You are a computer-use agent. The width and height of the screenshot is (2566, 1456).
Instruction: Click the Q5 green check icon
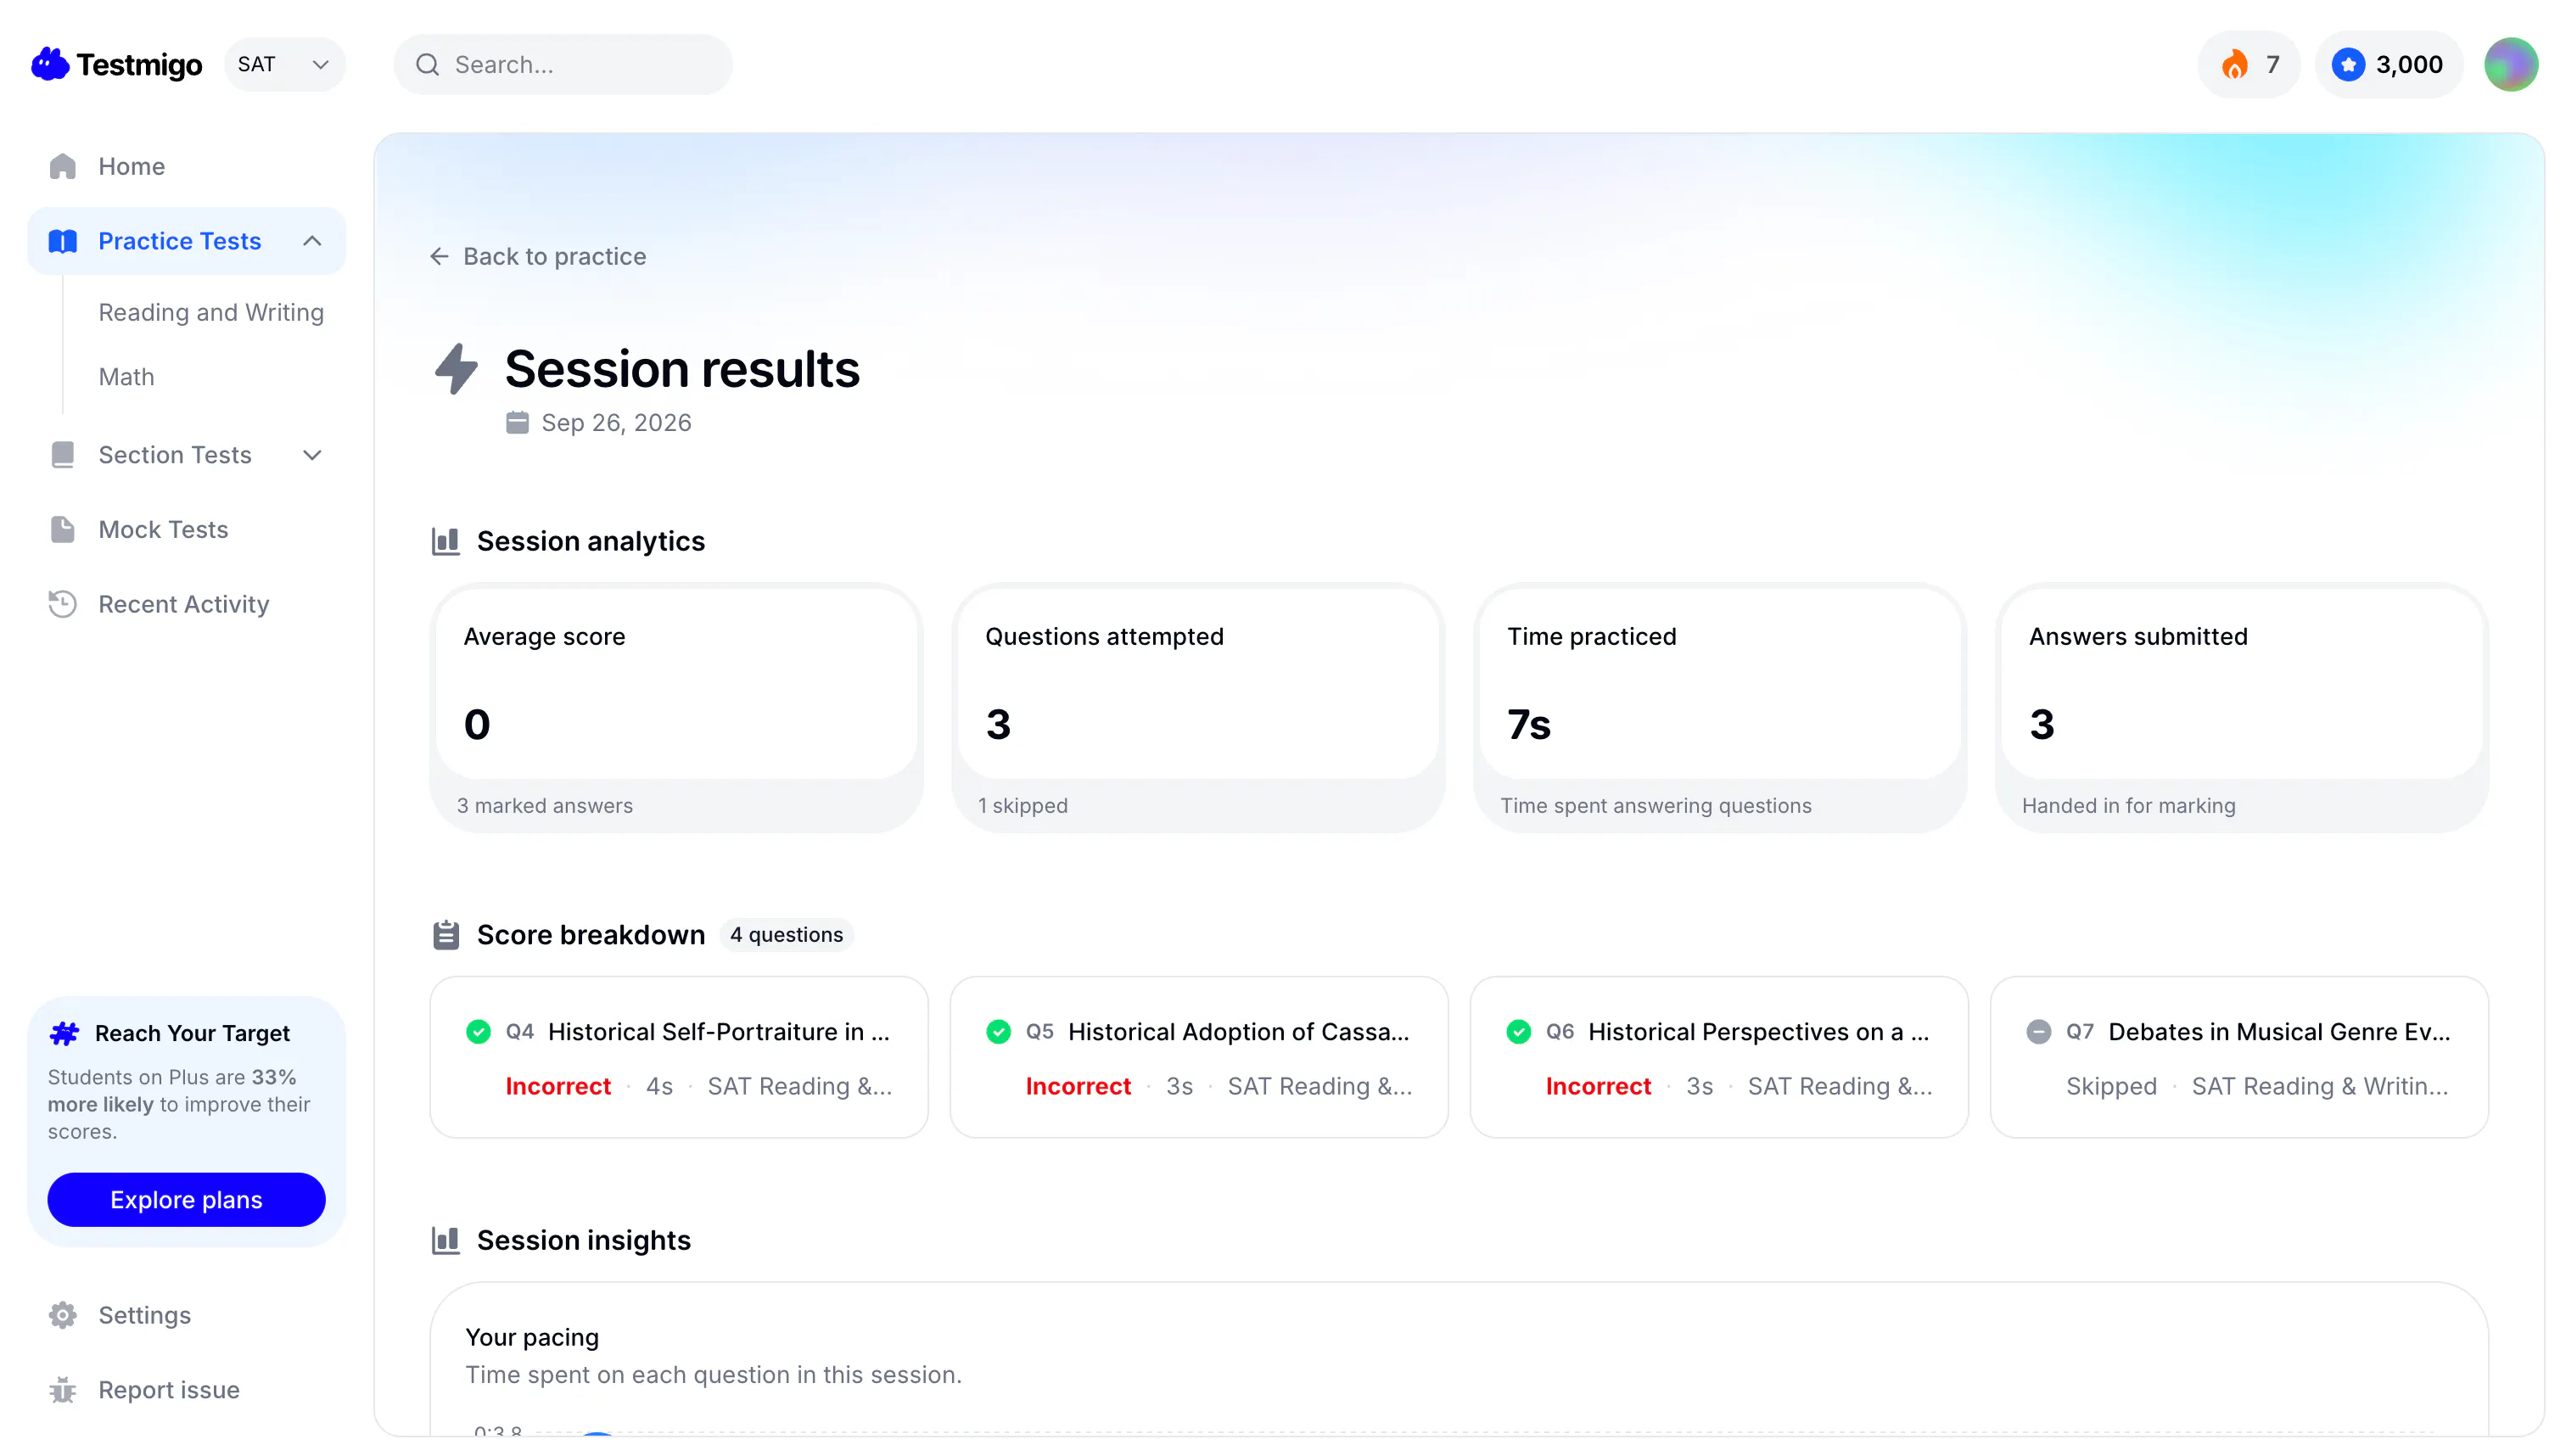click(x=998, y=1031)
